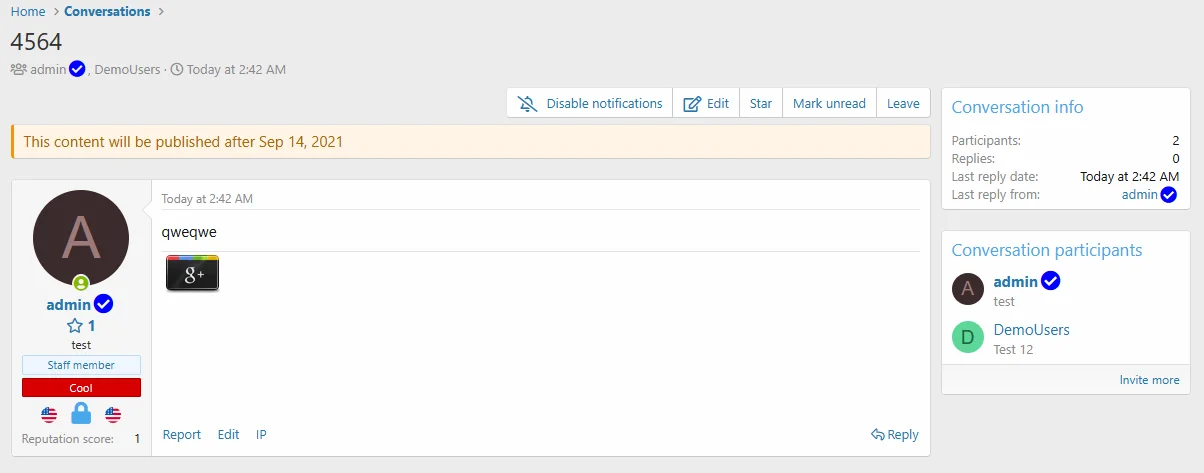Leave the conversation

(903, 103)
